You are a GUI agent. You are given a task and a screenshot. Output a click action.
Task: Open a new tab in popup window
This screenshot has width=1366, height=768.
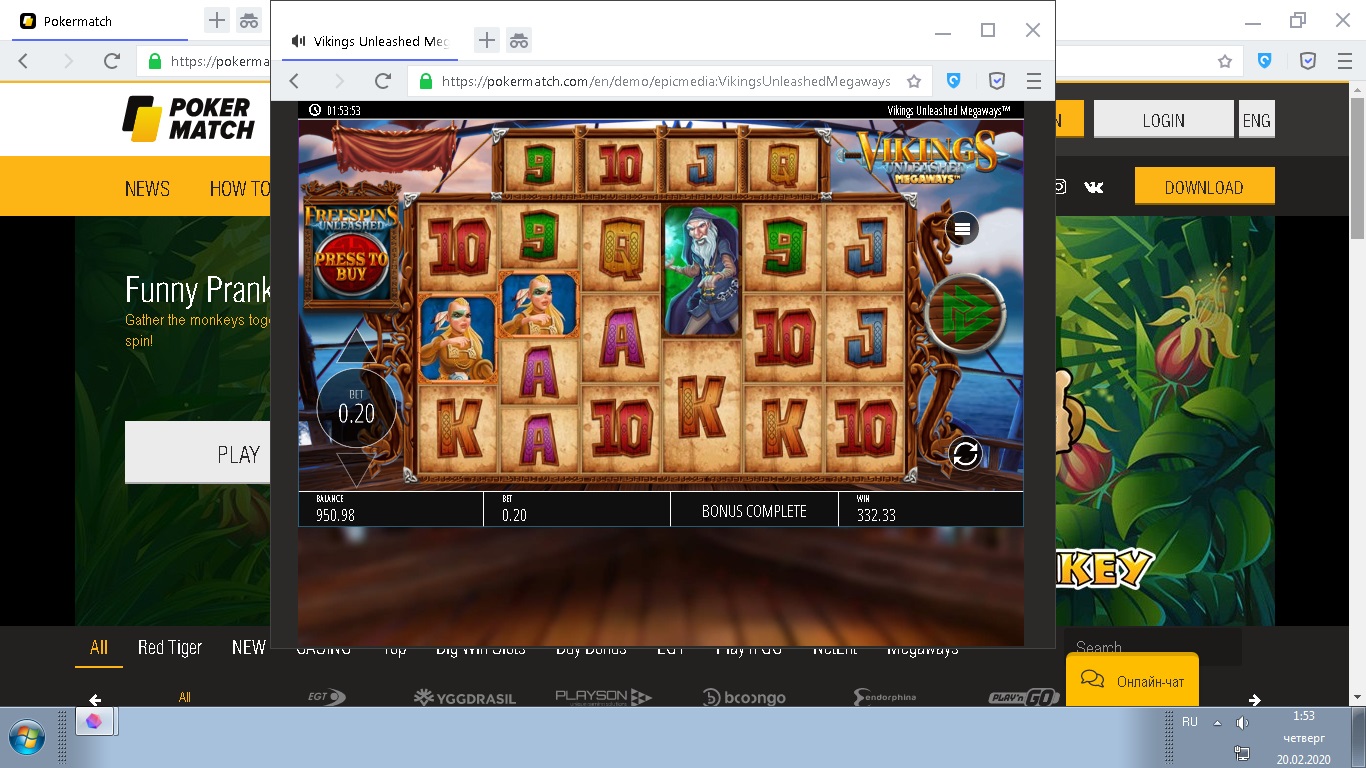[486, 40]
